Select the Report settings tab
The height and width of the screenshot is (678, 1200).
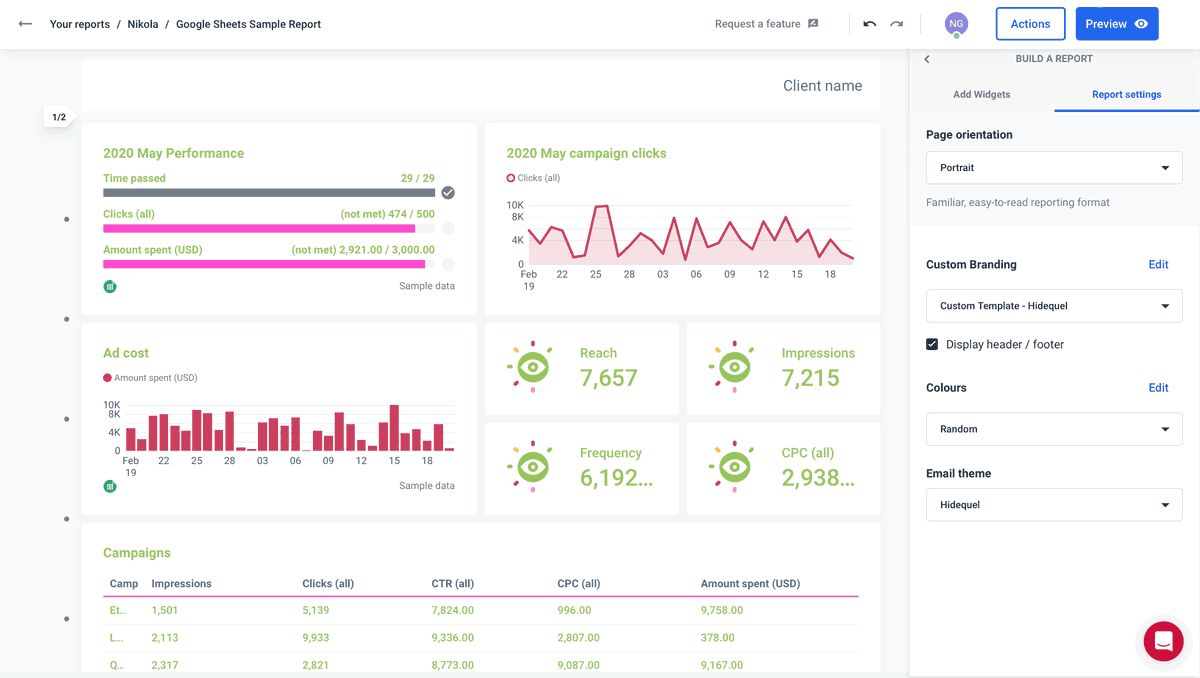click(1126, 94)
